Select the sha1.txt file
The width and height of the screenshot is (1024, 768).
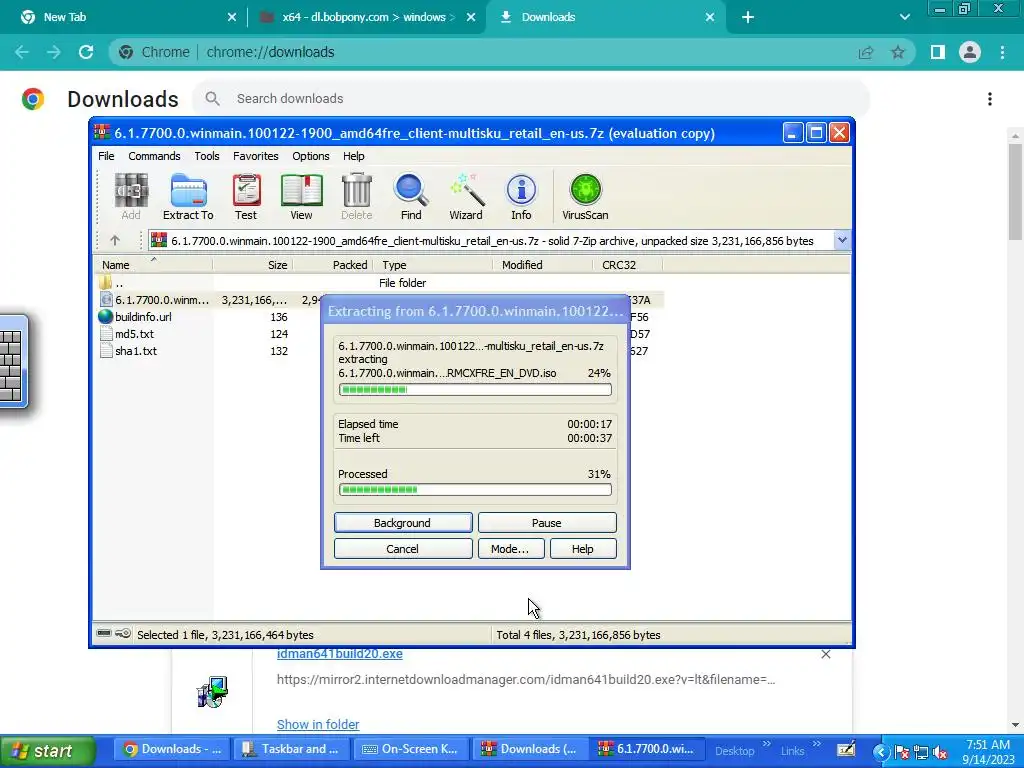coord(136,351)
